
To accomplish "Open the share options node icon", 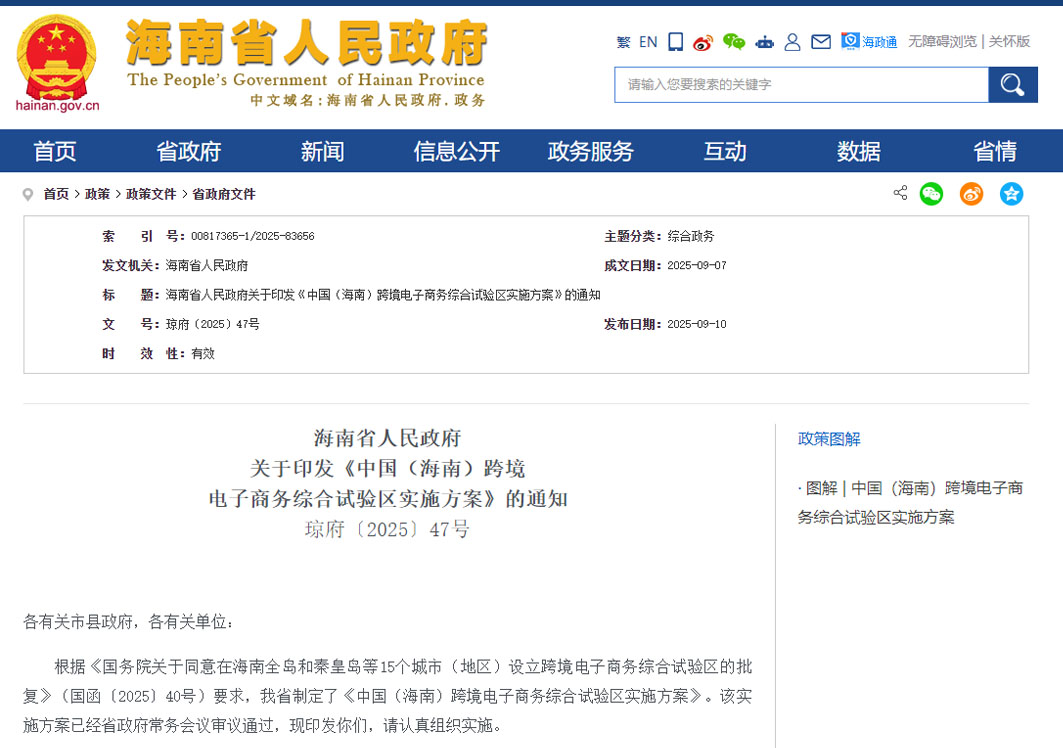I will pyautogui.click(x=899, y=194).
